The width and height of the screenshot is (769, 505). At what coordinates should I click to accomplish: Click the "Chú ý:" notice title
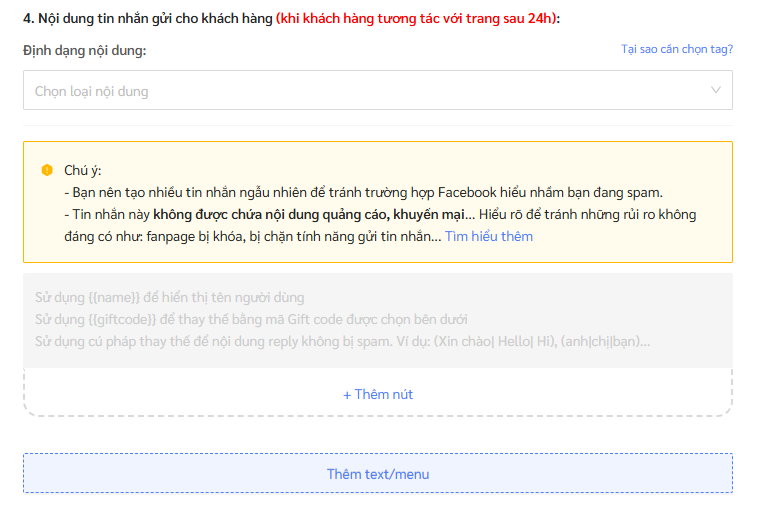(x=82, y=170)
